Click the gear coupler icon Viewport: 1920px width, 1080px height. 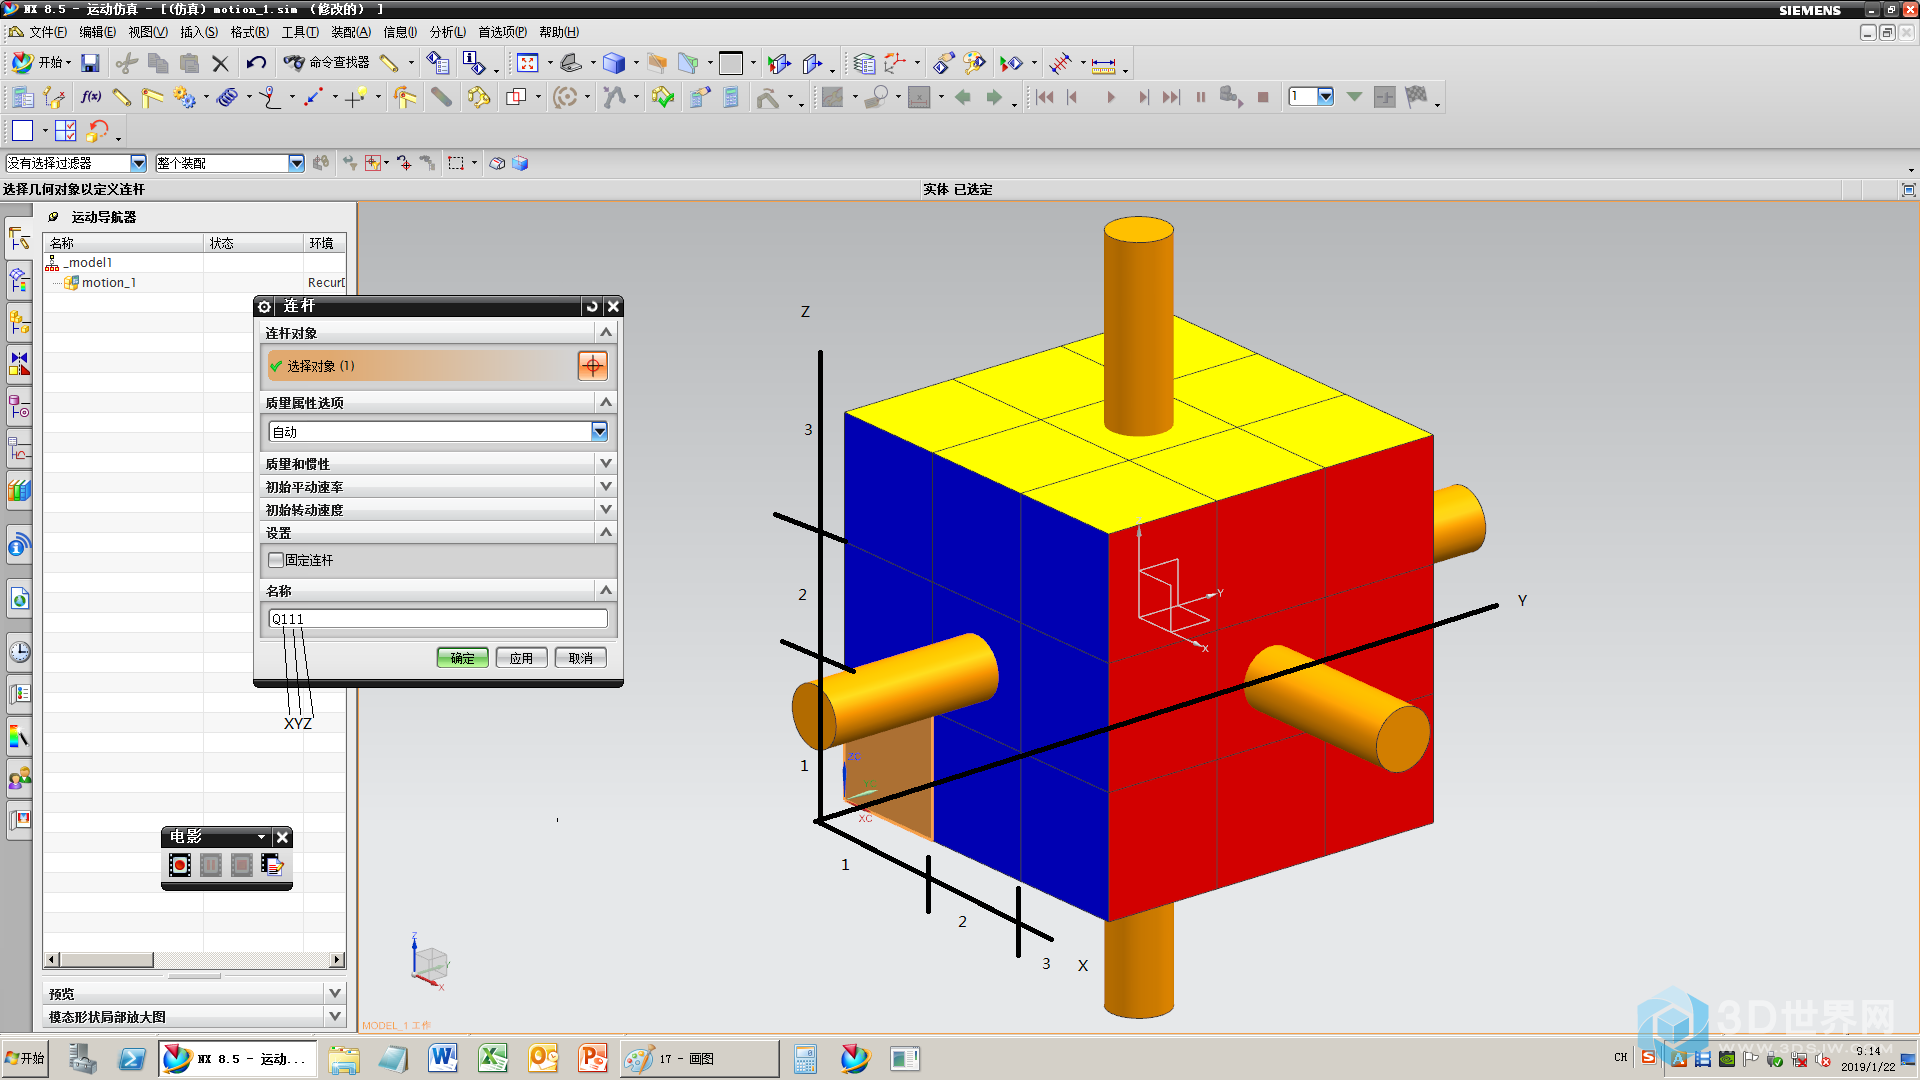(x=184, y=97)
